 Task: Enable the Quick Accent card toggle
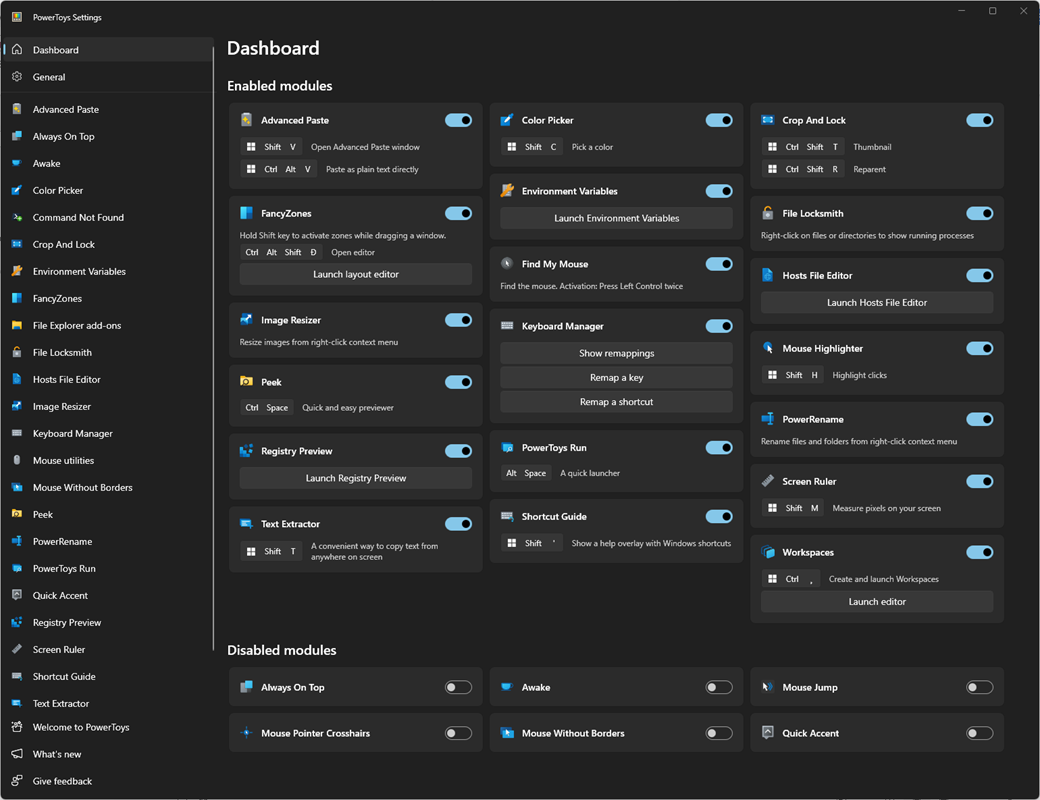click(x=980, y=733)
